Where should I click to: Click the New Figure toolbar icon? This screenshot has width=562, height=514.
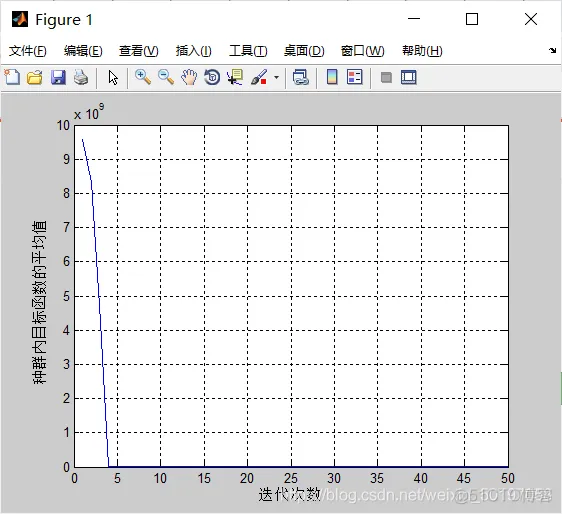coord(12,77)
